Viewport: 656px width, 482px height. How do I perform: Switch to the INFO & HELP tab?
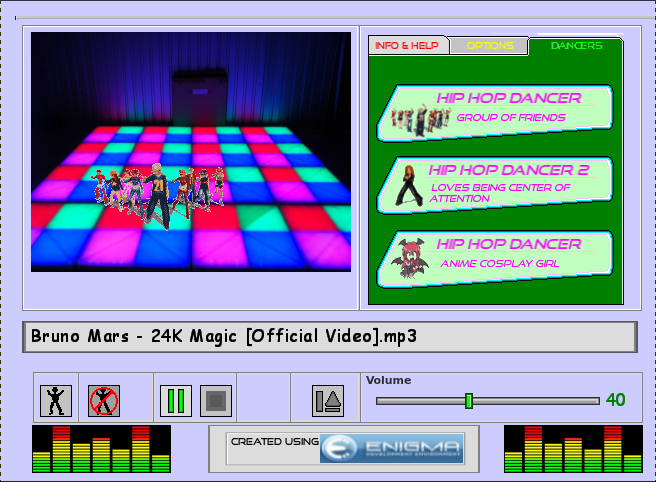pos(407,46)
